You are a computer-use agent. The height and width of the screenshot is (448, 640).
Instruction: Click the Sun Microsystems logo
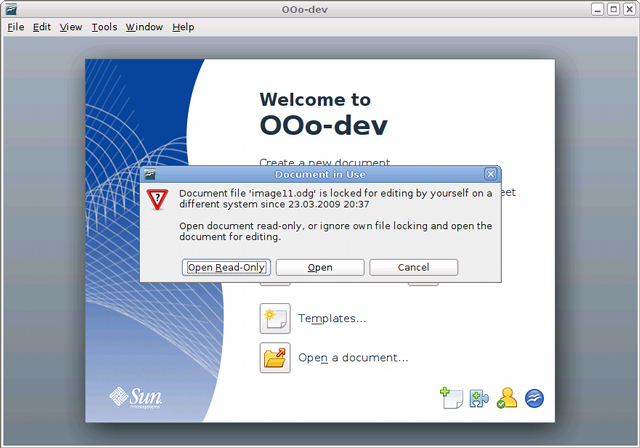(x=135, y=398)
